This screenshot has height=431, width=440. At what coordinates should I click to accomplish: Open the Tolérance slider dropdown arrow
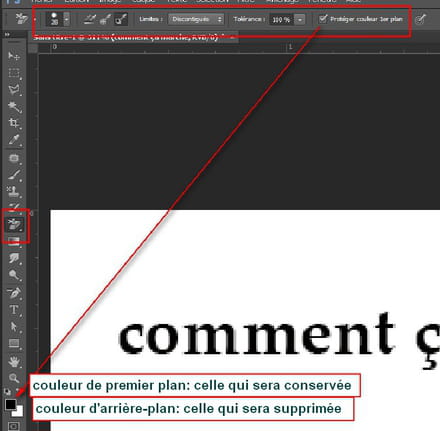[300, 20]
